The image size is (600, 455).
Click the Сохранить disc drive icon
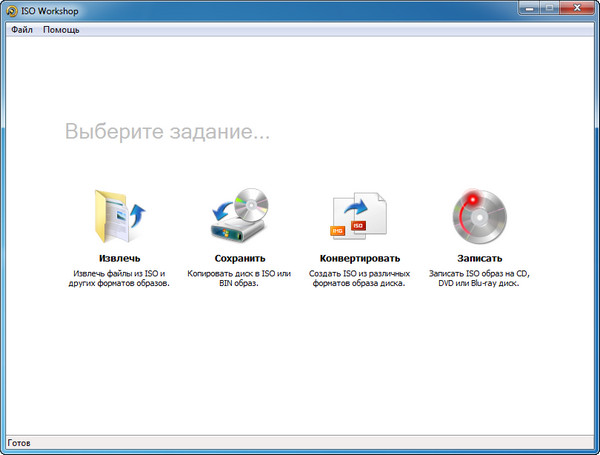tap(239, 214)
